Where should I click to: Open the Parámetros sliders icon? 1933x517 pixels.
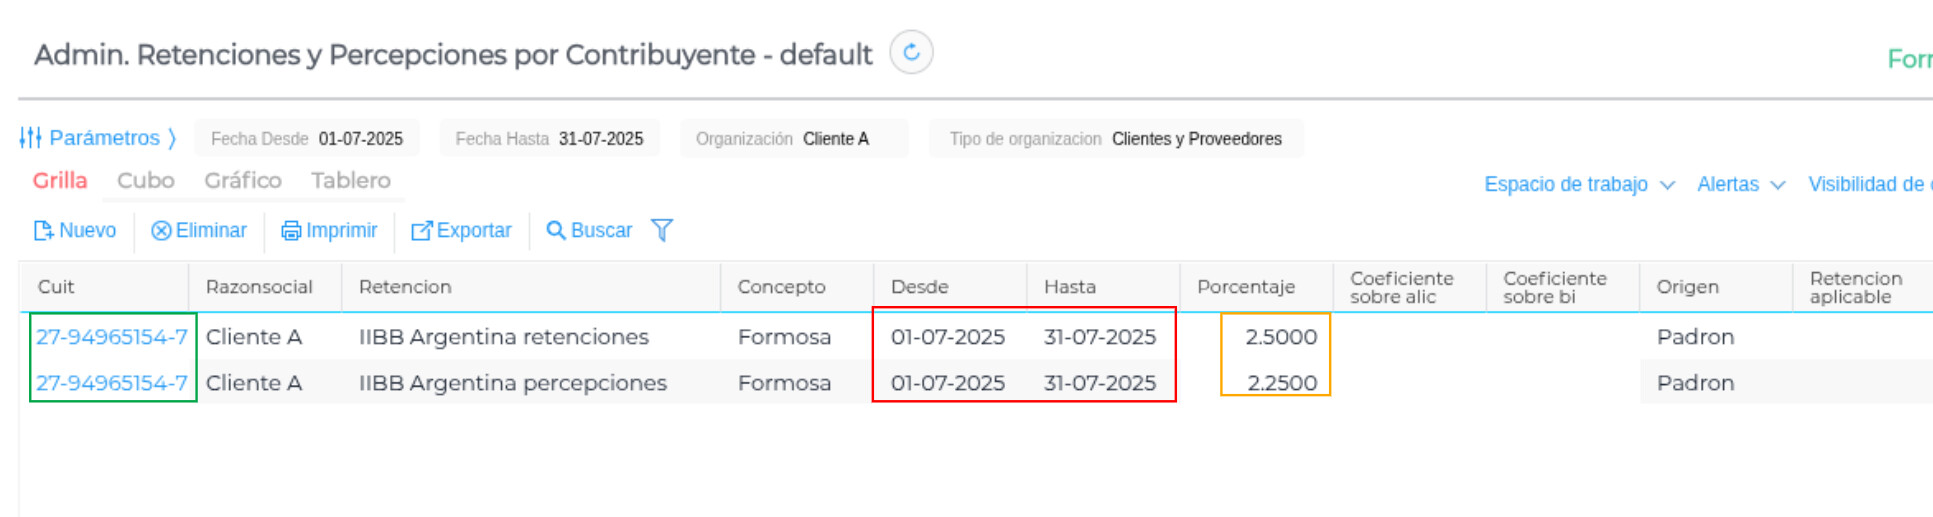coord(31,138)
